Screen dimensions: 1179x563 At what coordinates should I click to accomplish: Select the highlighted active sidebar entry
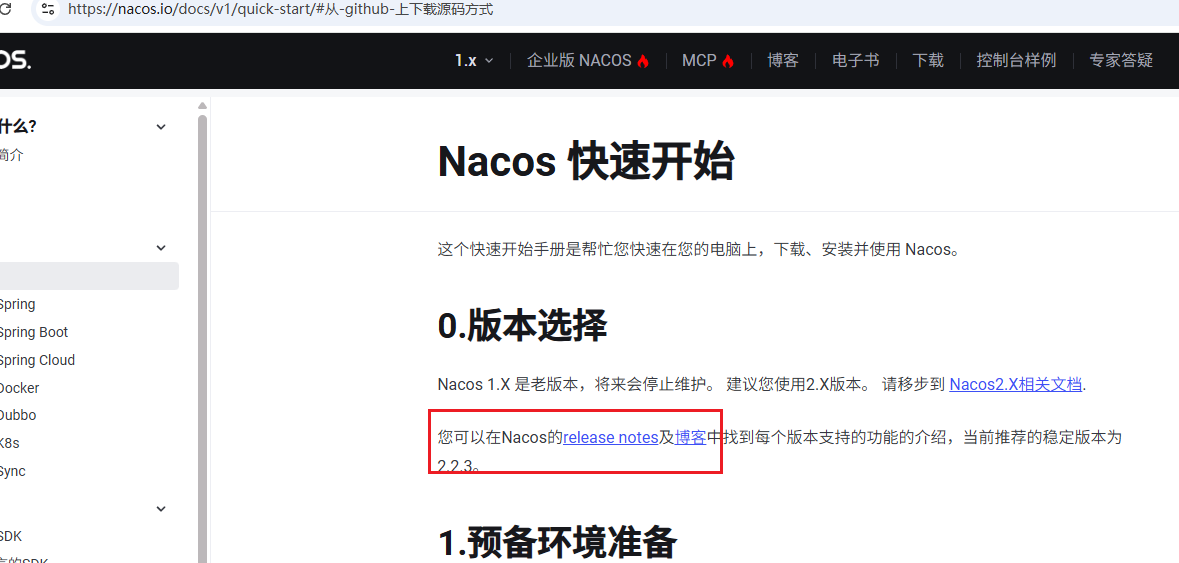[89, 276]
